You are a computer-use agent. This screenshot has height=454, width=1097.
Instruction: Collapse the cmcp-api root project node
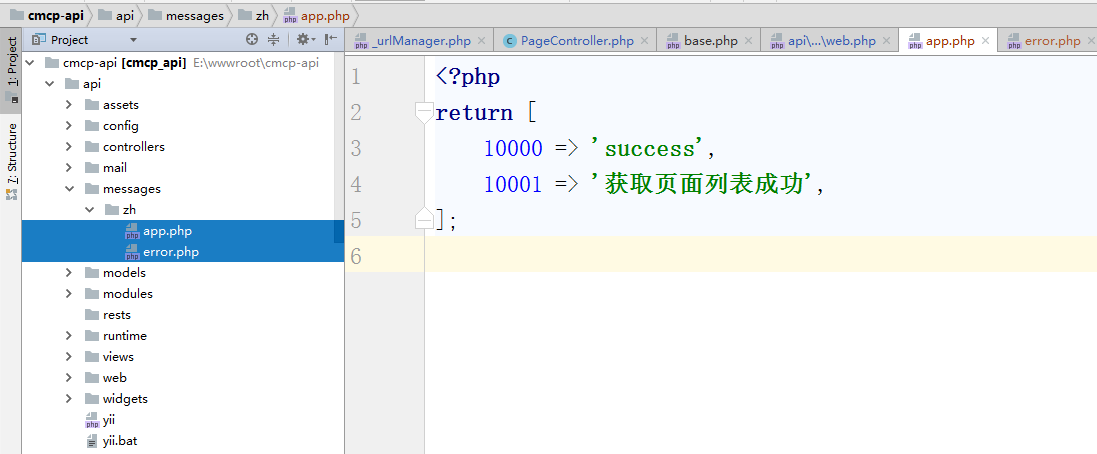click(30, 63)
